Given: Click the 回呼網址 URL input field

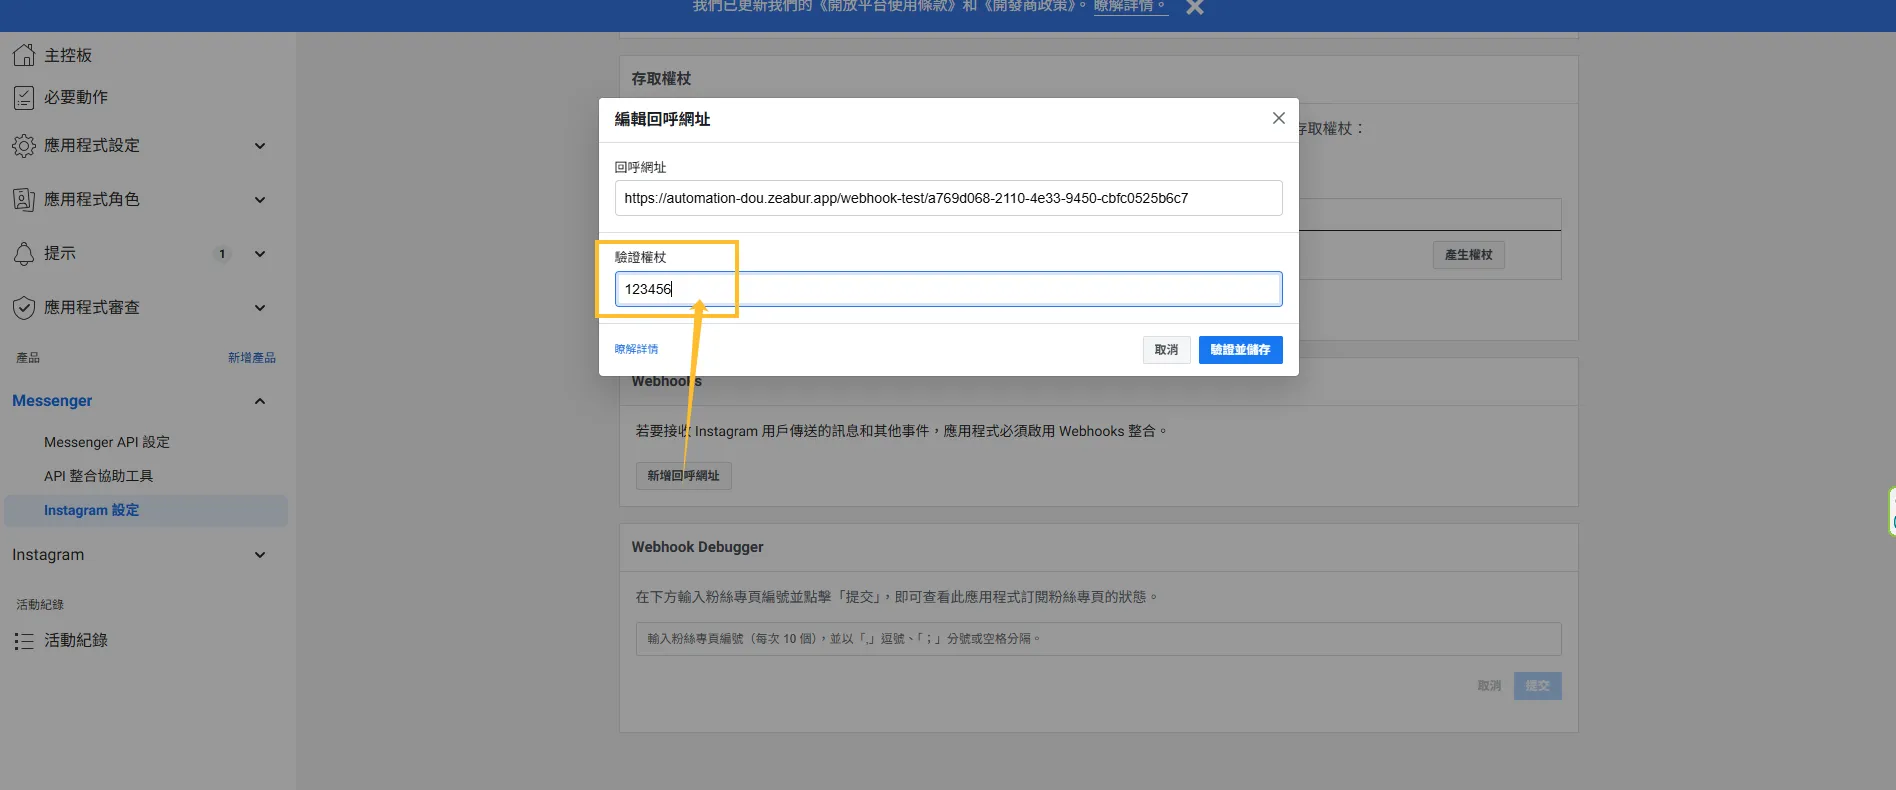Looking at the screenshot, I should 947,198.
